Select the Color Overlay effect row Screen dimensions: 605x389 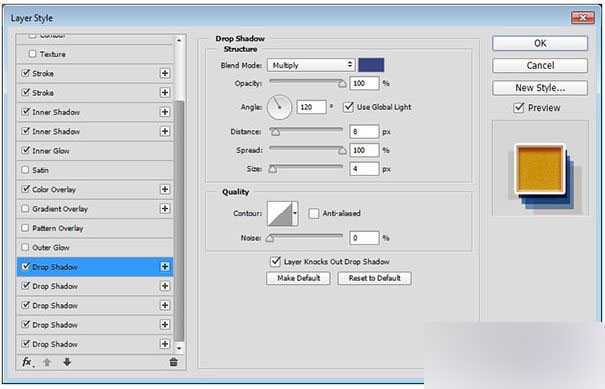95,189
